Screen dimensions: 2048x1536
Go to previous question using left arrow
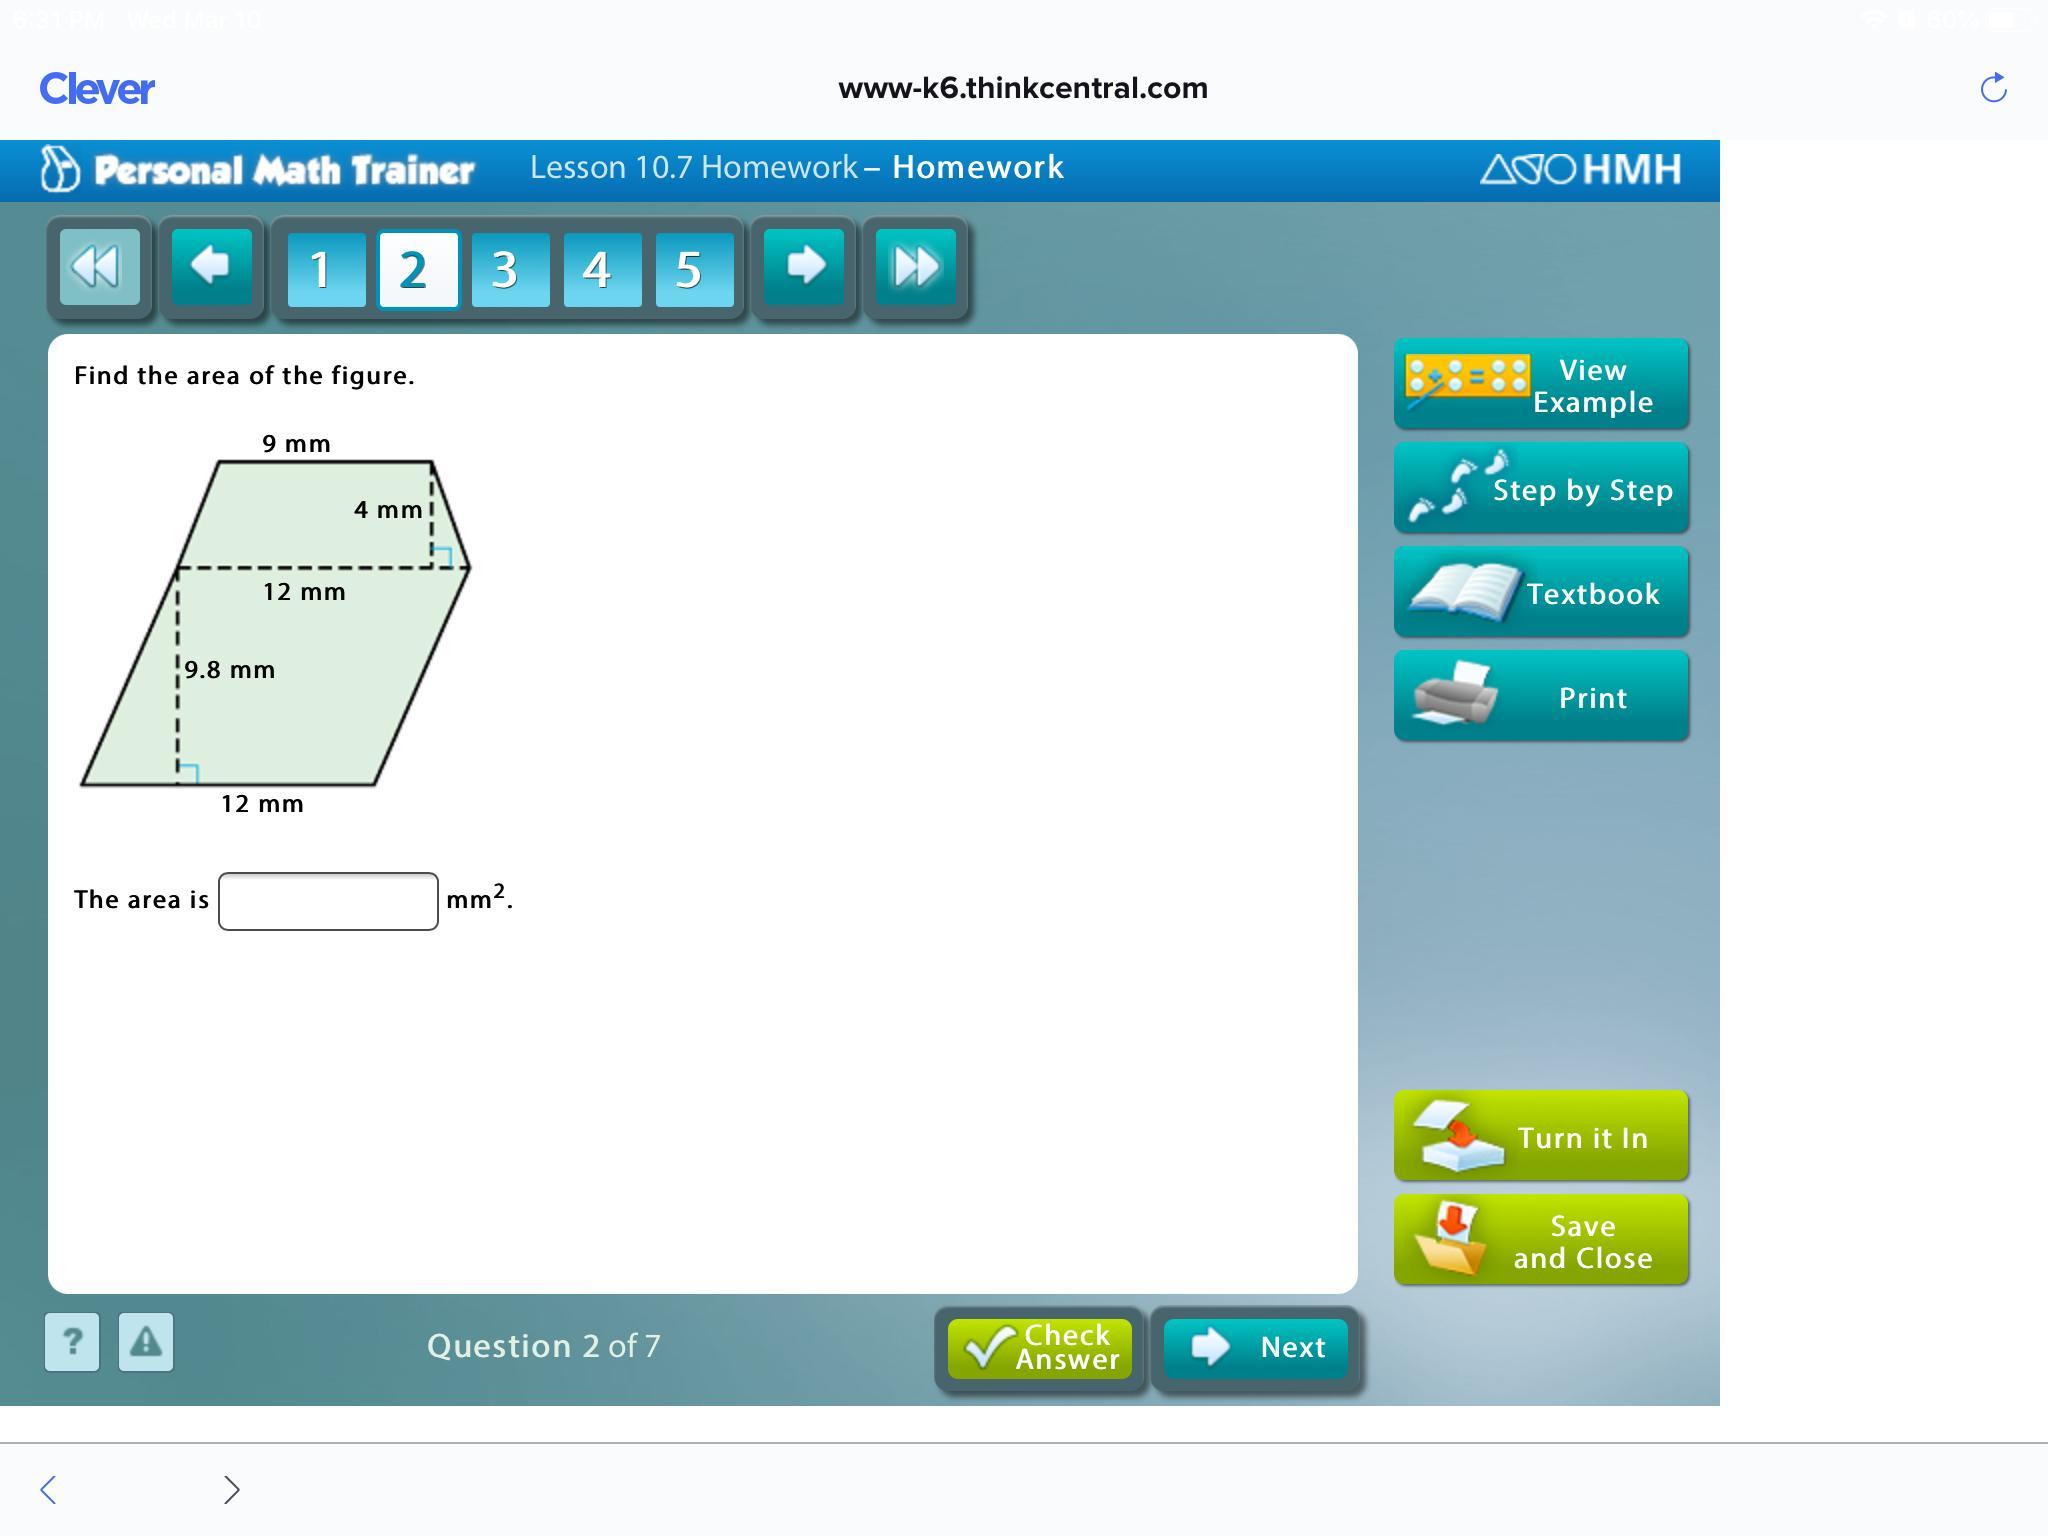coord(211,267)
